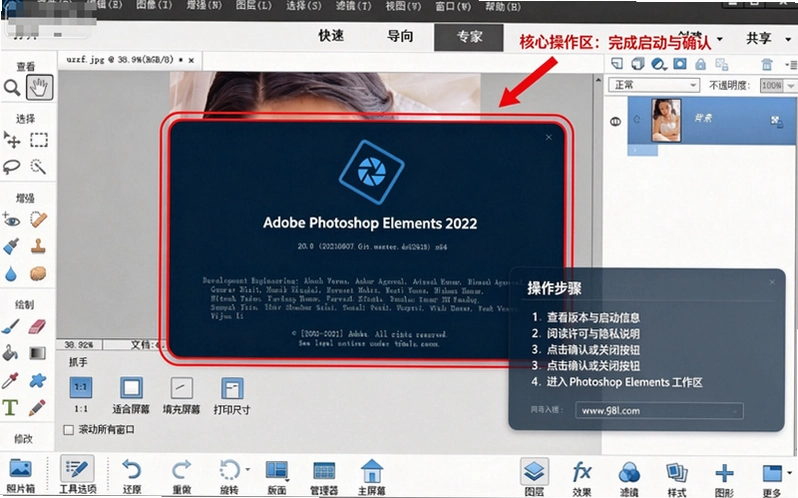Select the Quick Selection tool

click(38, 166)
